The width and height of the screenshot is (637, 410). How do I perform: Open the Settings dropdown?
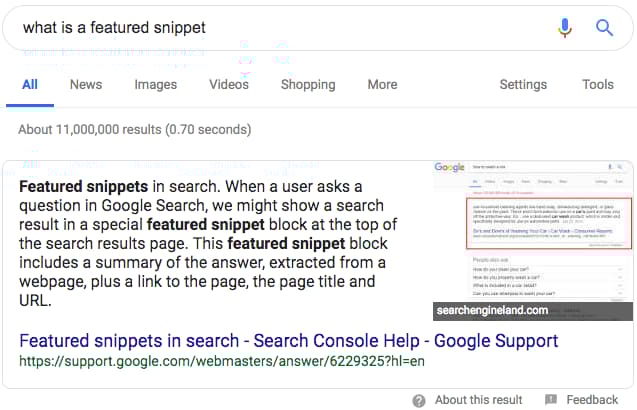coord(523,85)
